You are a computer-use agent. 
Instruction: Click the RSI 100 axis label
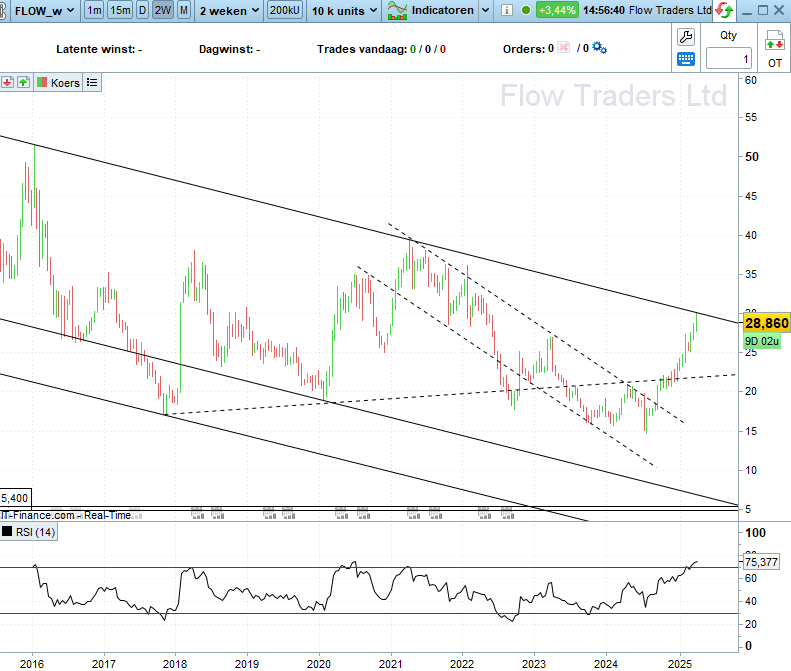(x=755, y=533)
